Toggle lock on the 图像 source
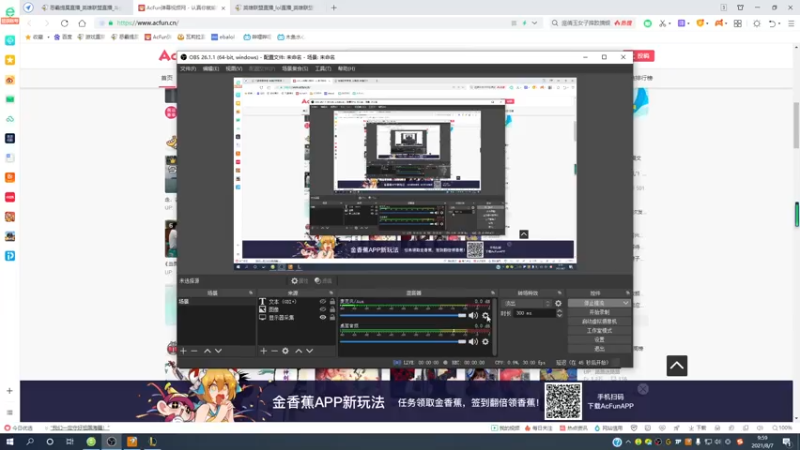The height and width of the screenshot is (450, 800). coord(332,309)
